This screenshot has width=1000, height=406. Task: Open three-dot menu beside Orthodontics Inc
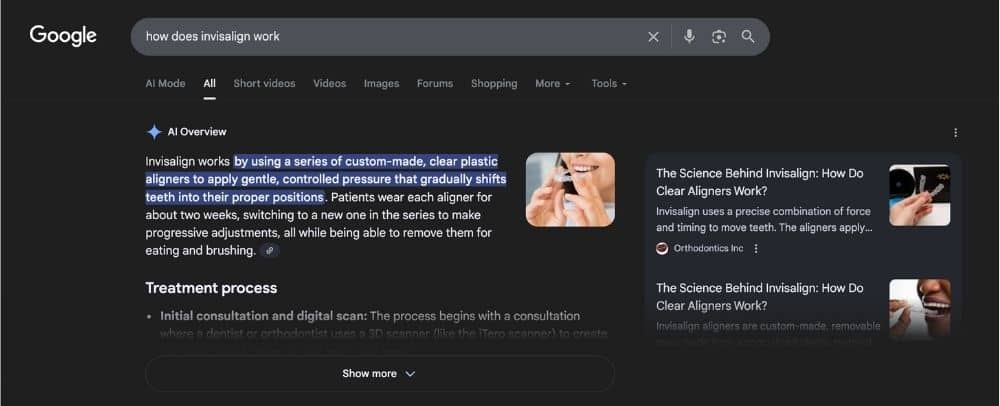click(x=756, y=249)
